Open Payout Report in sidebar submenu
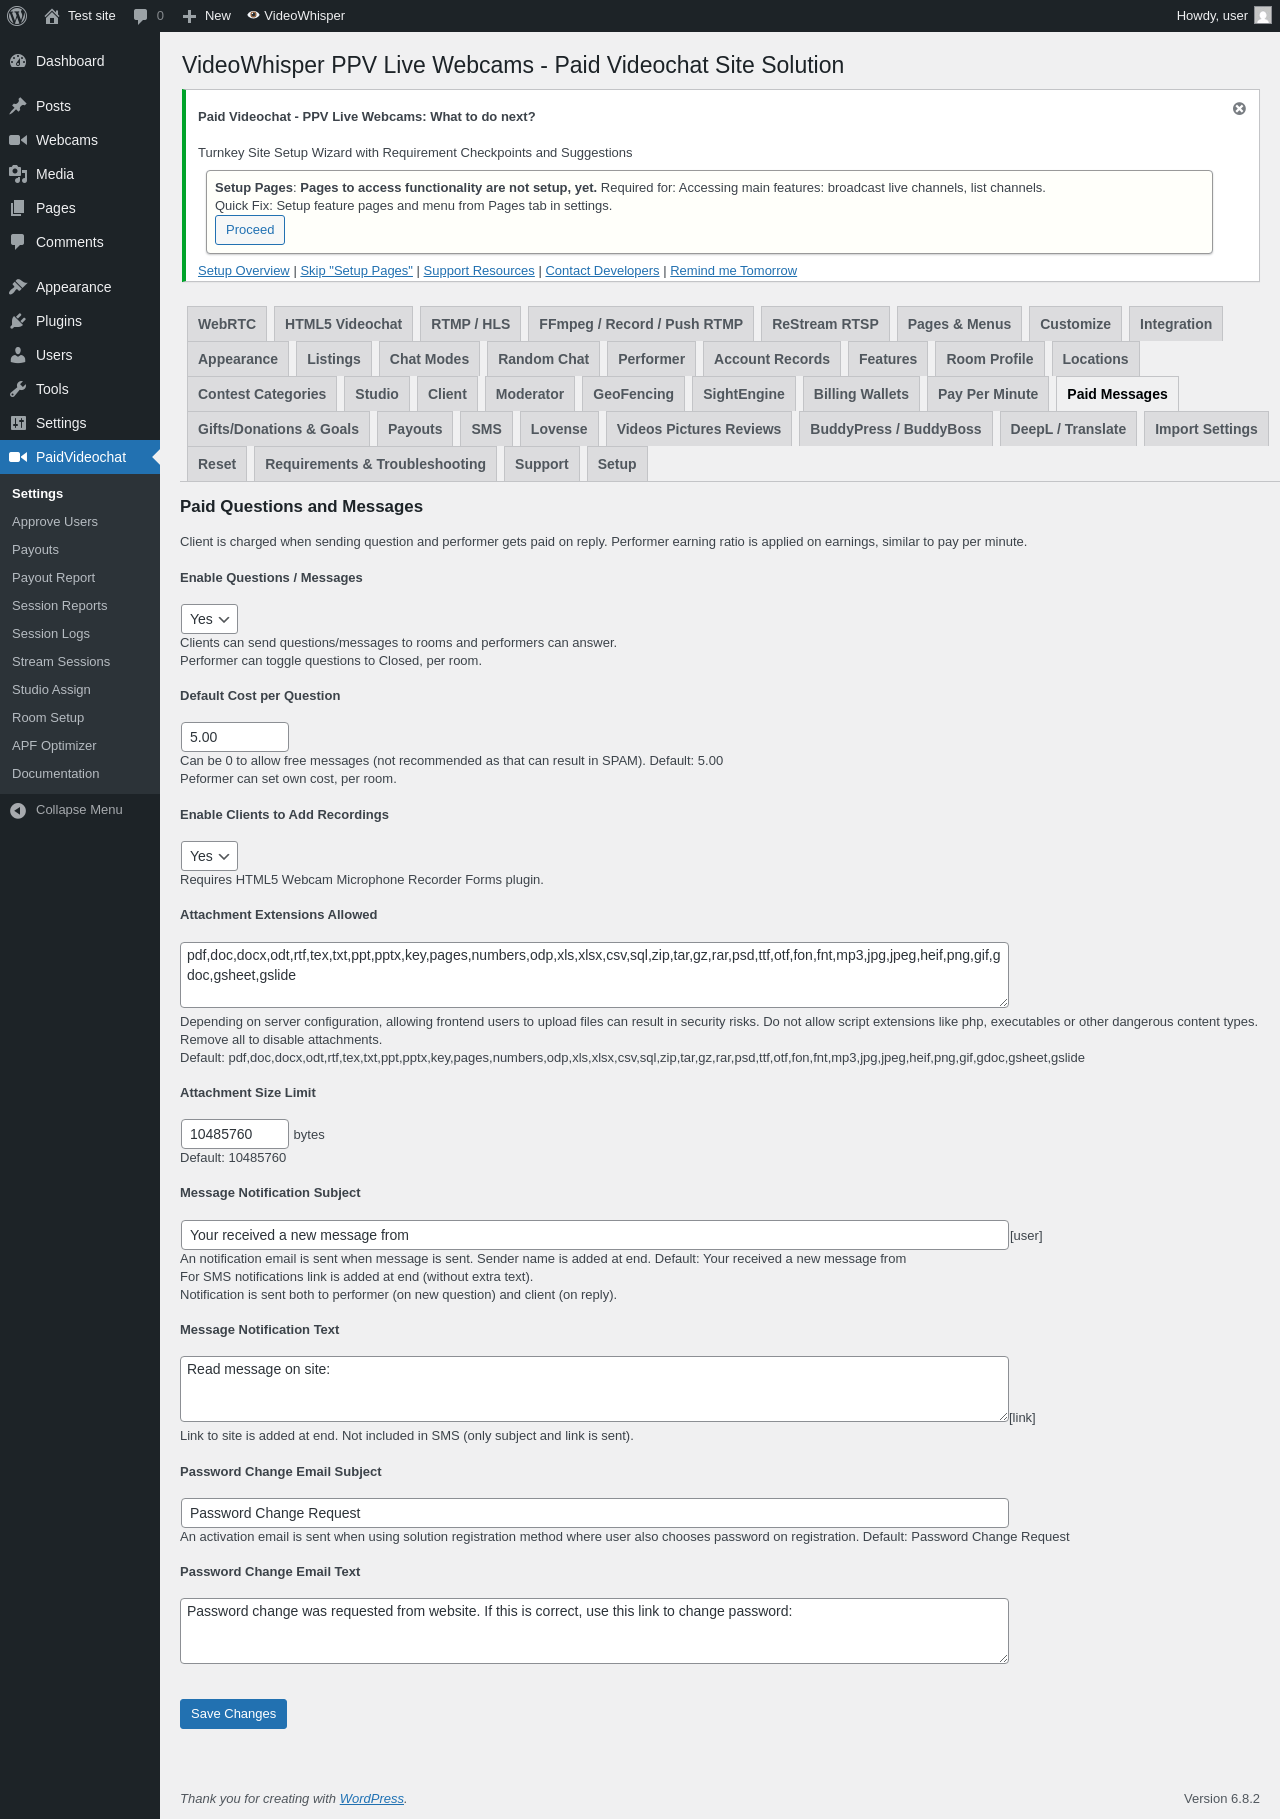1280x1819 pixels. 54,578
